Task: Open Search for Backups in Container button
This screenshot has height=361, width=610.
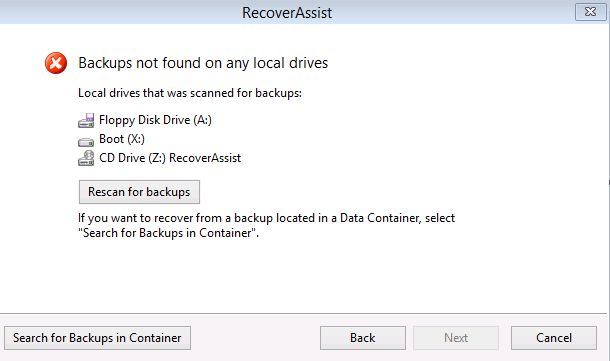Action: [x=97, y=338]
